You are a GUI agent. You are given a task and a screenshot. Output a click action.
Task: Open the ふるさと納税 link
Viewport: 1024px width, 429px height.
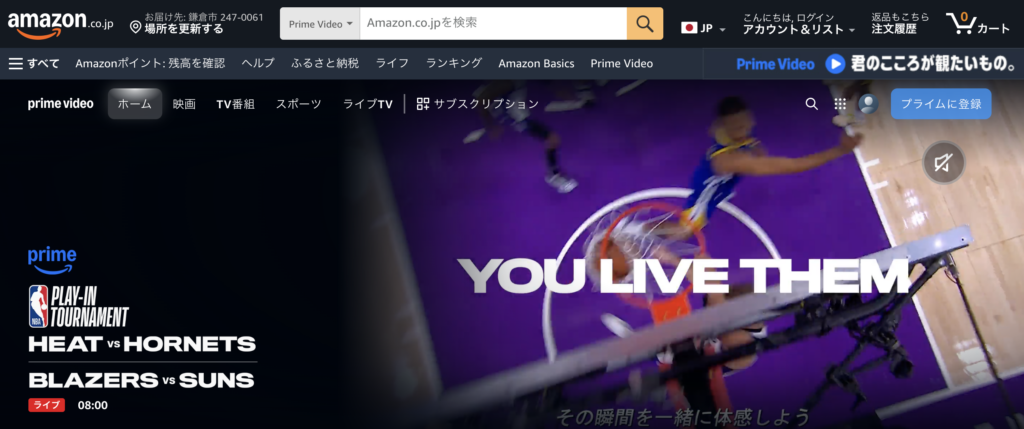pos(325,63)
